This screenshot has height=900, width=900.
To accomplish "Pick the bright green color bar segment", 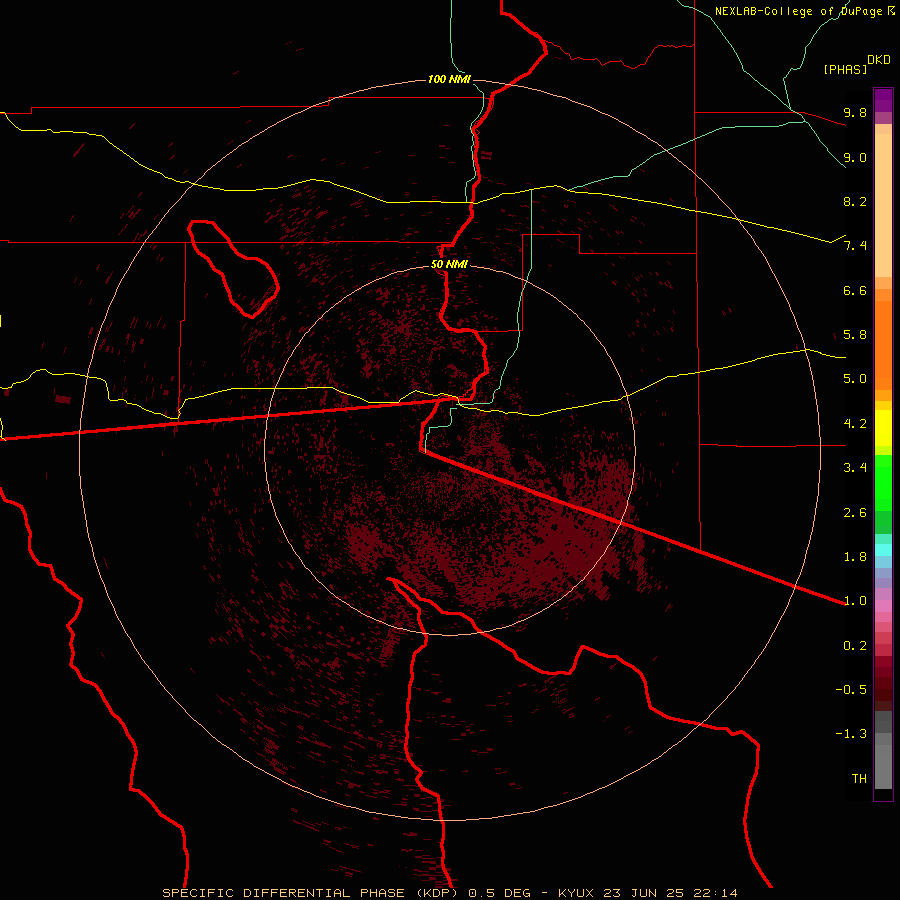I will tap(883, 482).
